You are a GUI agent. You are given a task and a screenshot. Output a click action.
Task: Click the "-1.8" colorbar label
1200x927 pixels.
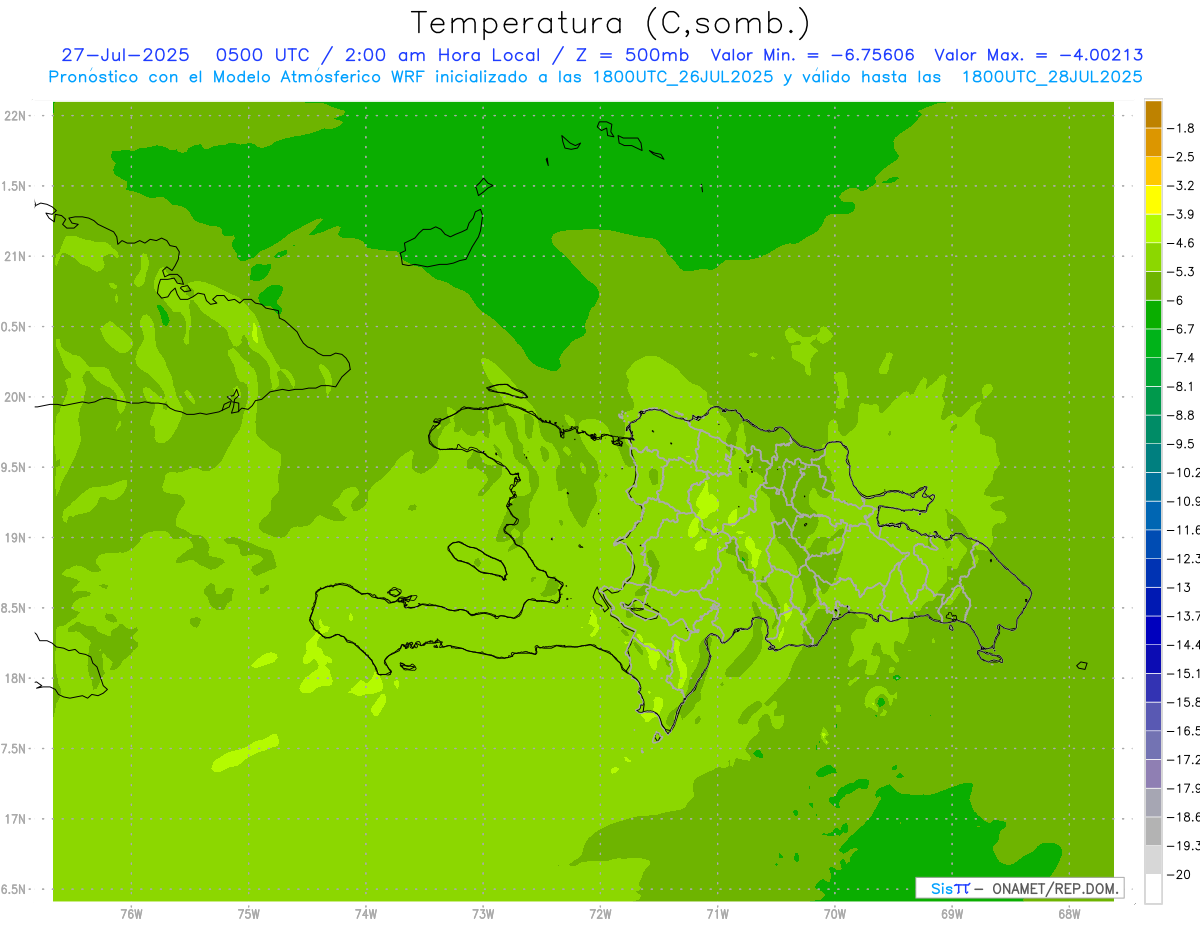pyautogui.click(x=1181, y=128)
